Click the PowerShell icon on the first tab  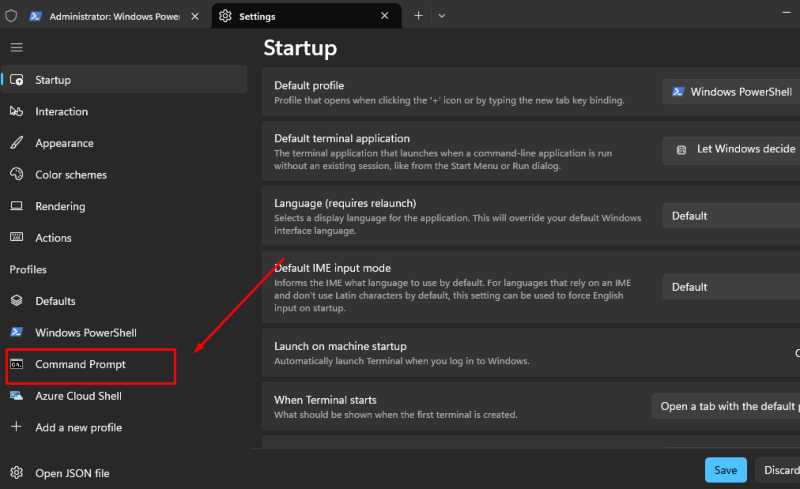[35, 16]
